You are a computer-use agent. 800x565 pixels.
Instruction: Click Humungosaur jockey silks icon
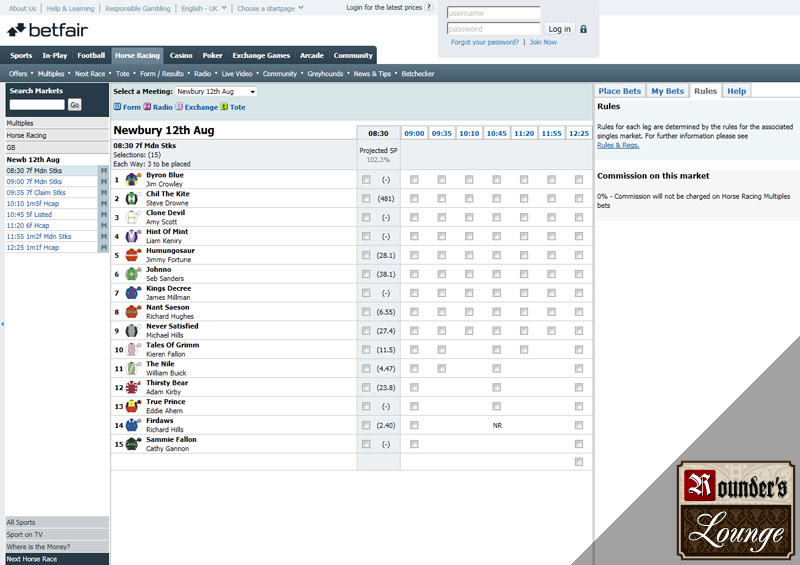133,255
